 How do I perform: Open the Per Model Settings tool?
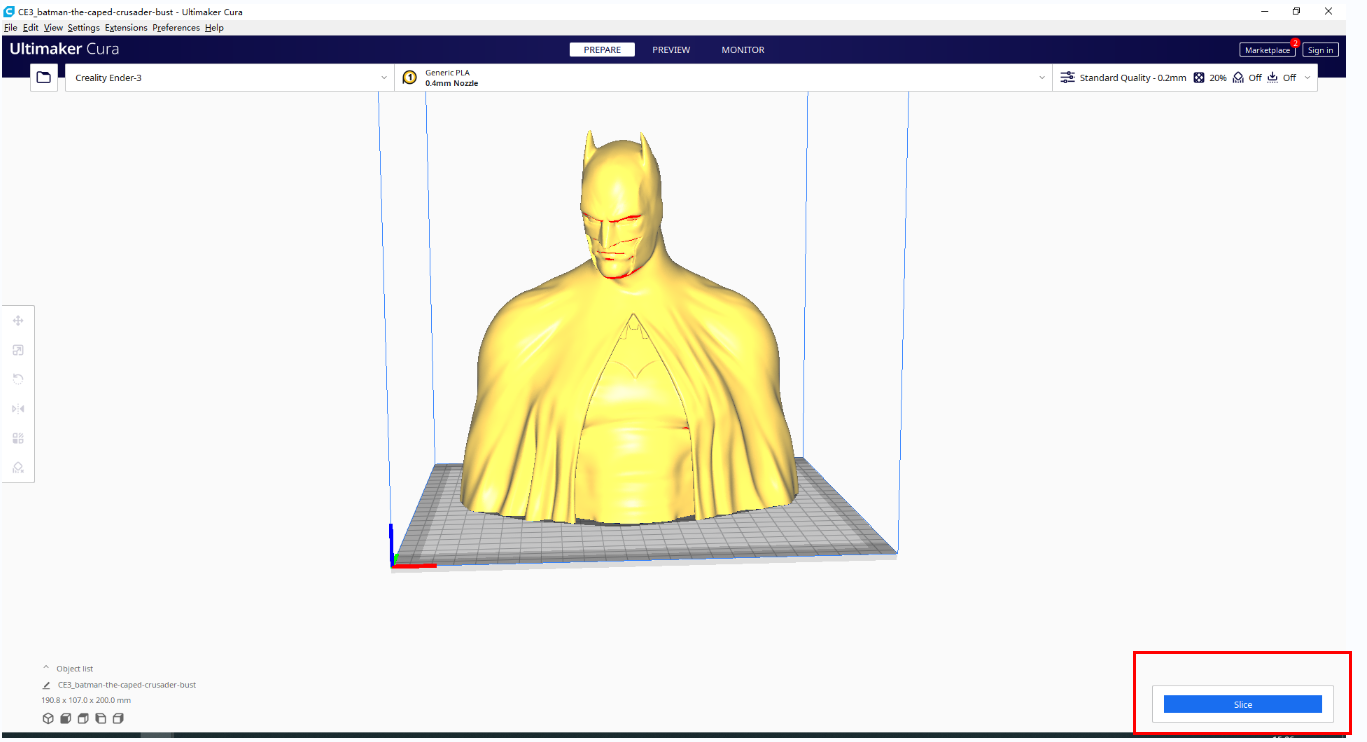pyautogui.click(x=18, y=438)
